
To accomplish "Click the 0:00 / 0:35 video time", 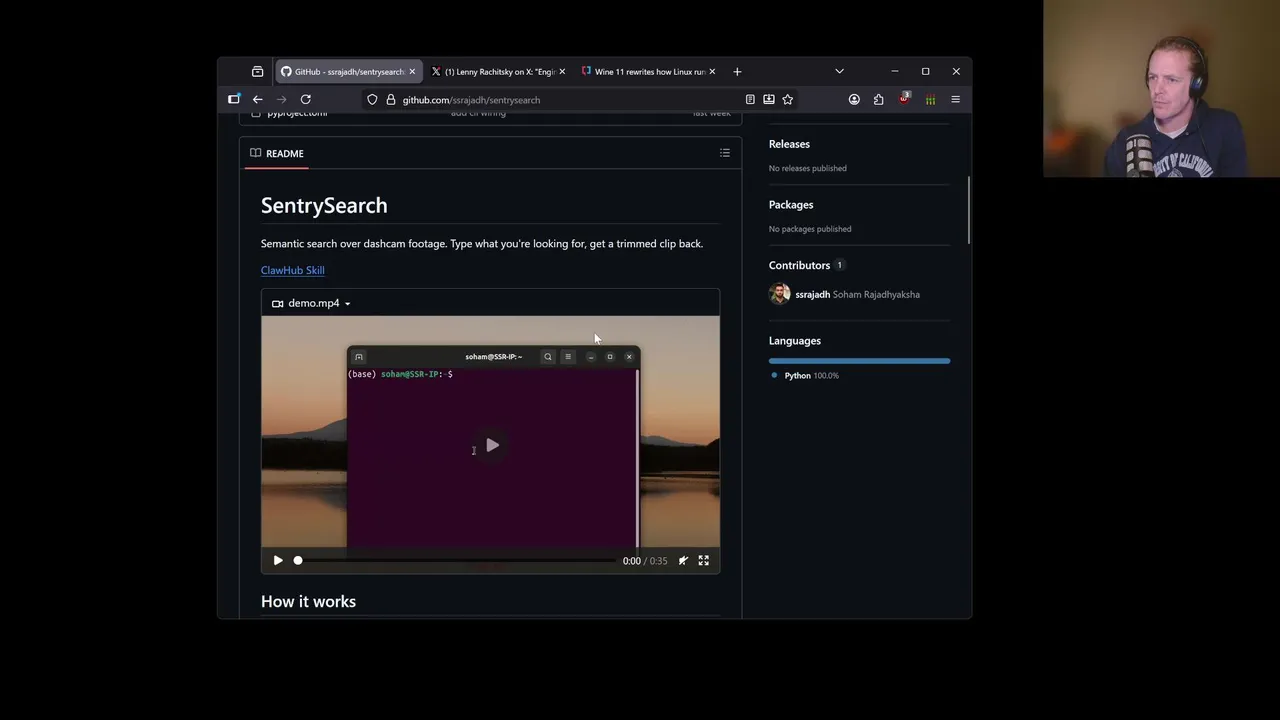I will pyautogui.click(x=645, y=561).
